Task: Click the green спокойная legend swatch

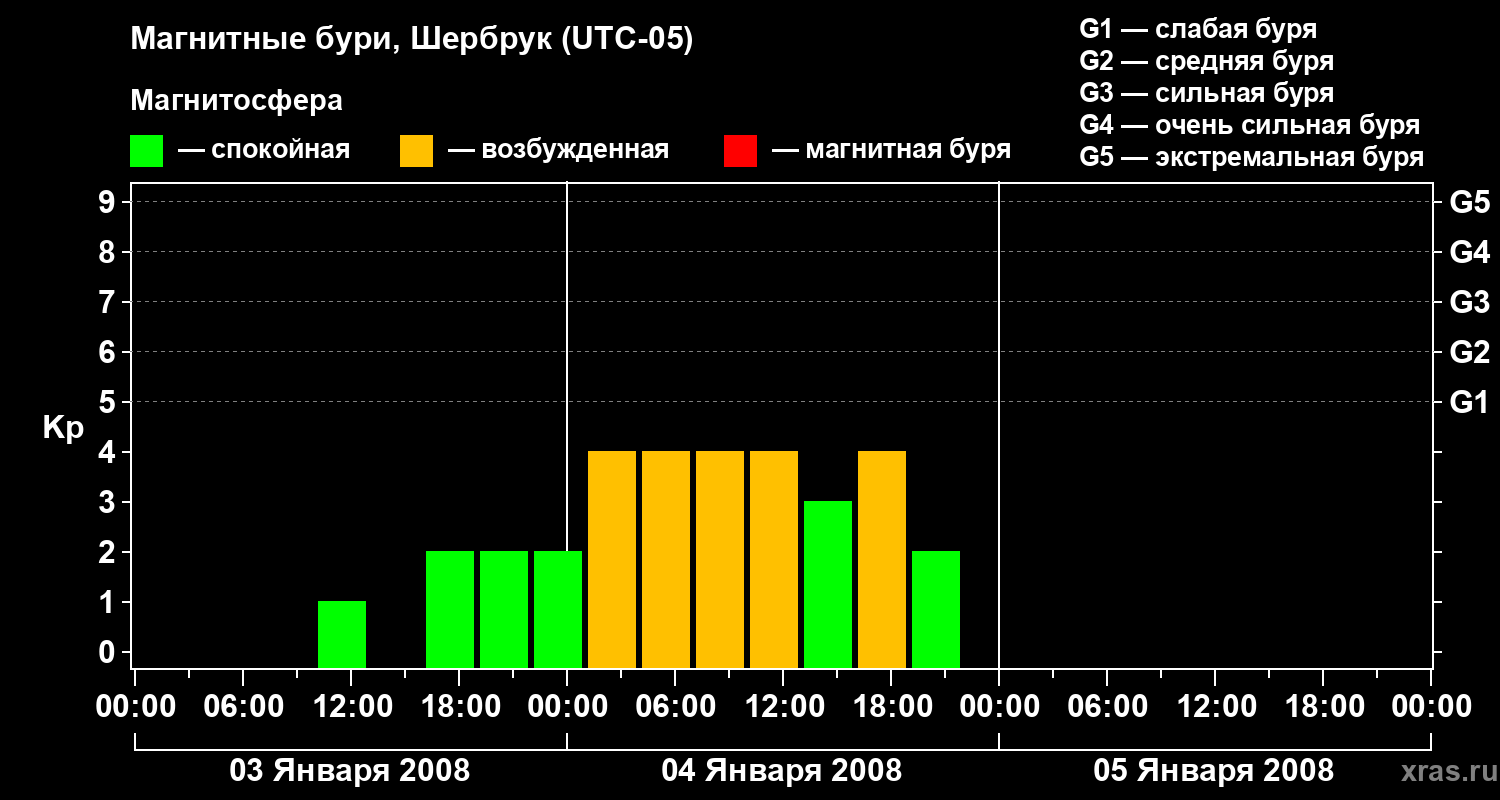Action: [x=146, y=151]
